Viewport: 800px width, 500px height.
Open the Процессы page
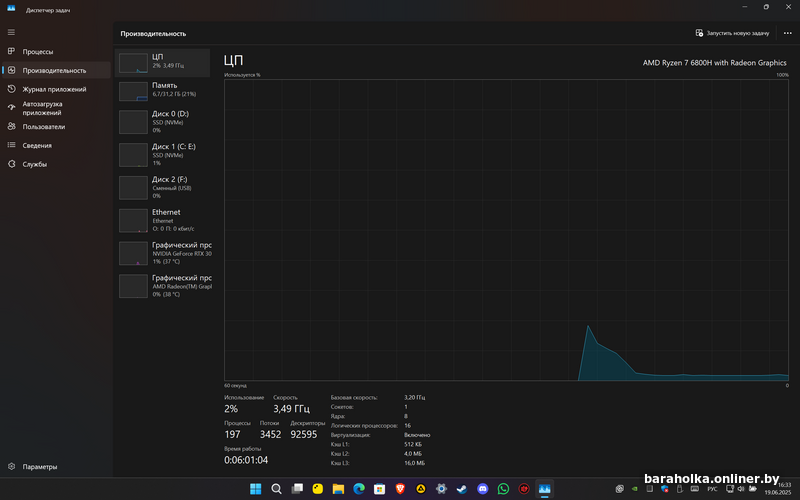[56, 52]
